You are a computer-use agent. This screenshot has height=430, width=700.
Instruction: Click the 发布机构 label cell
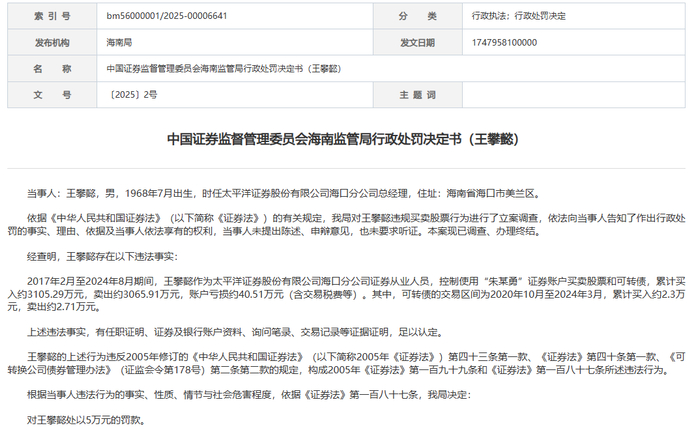click(x=52, y=42)
